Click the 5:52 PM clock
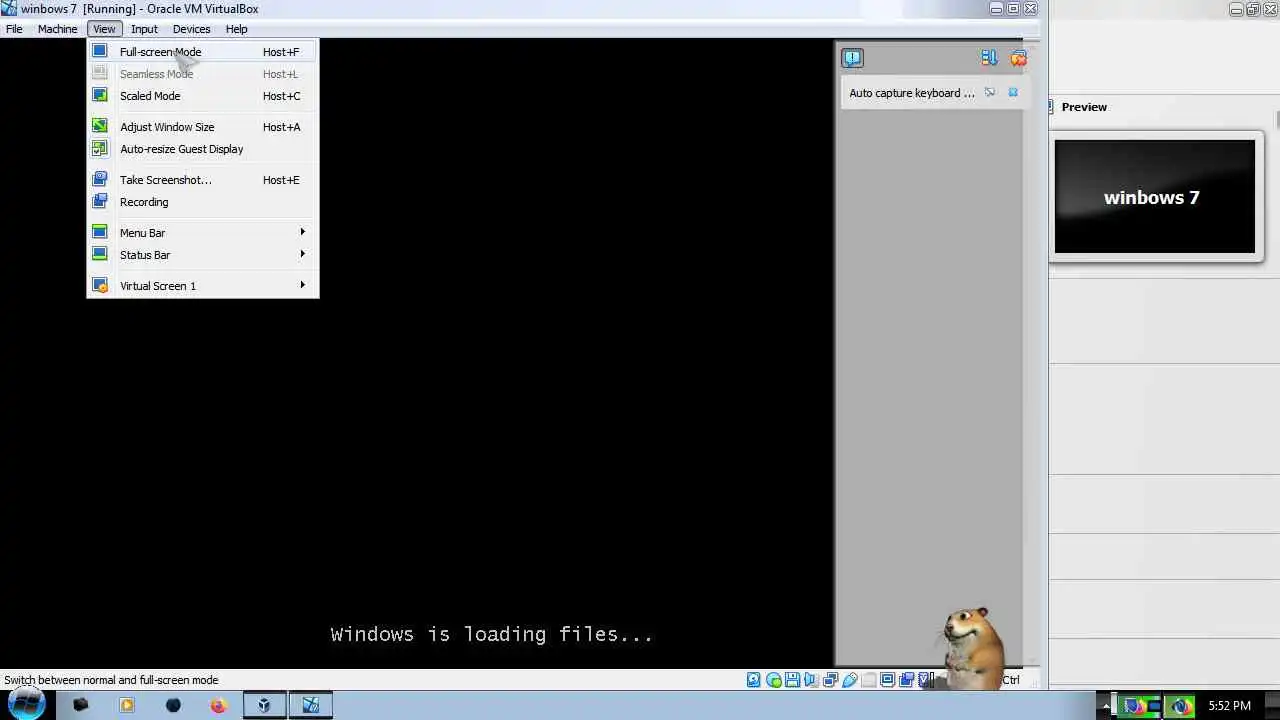The height and width of the screenshot is (720, 1280). point(1229,706)
